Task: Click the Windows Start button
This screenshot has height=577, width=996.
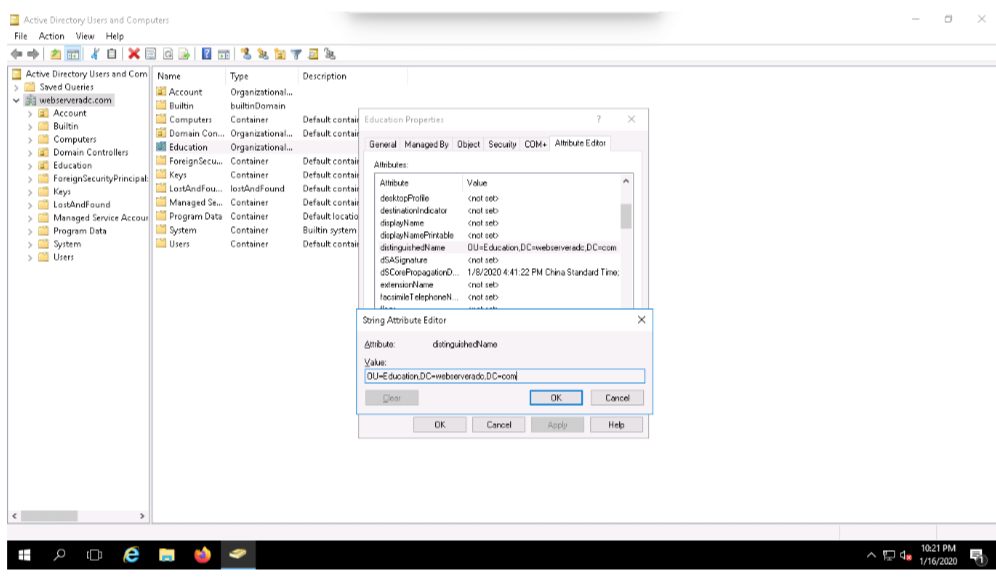Action: coord(24,555)
